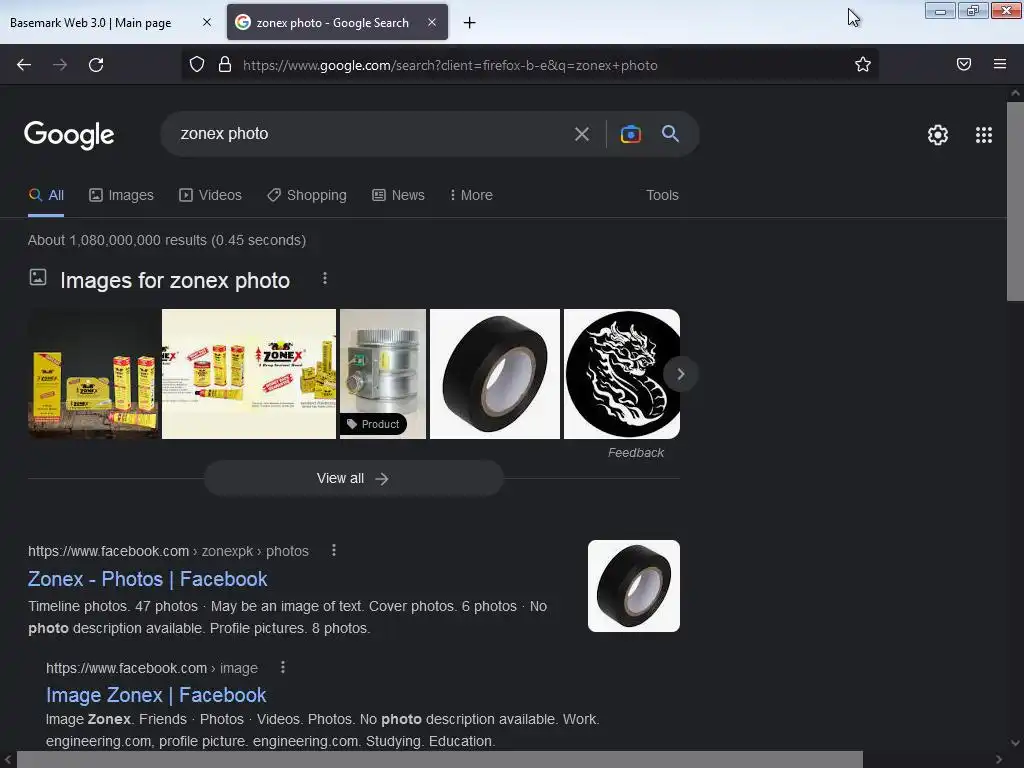The image size is (1024, 768).
Task: Advance image carousel with right chevron
Action: click(x=680, y=374)
